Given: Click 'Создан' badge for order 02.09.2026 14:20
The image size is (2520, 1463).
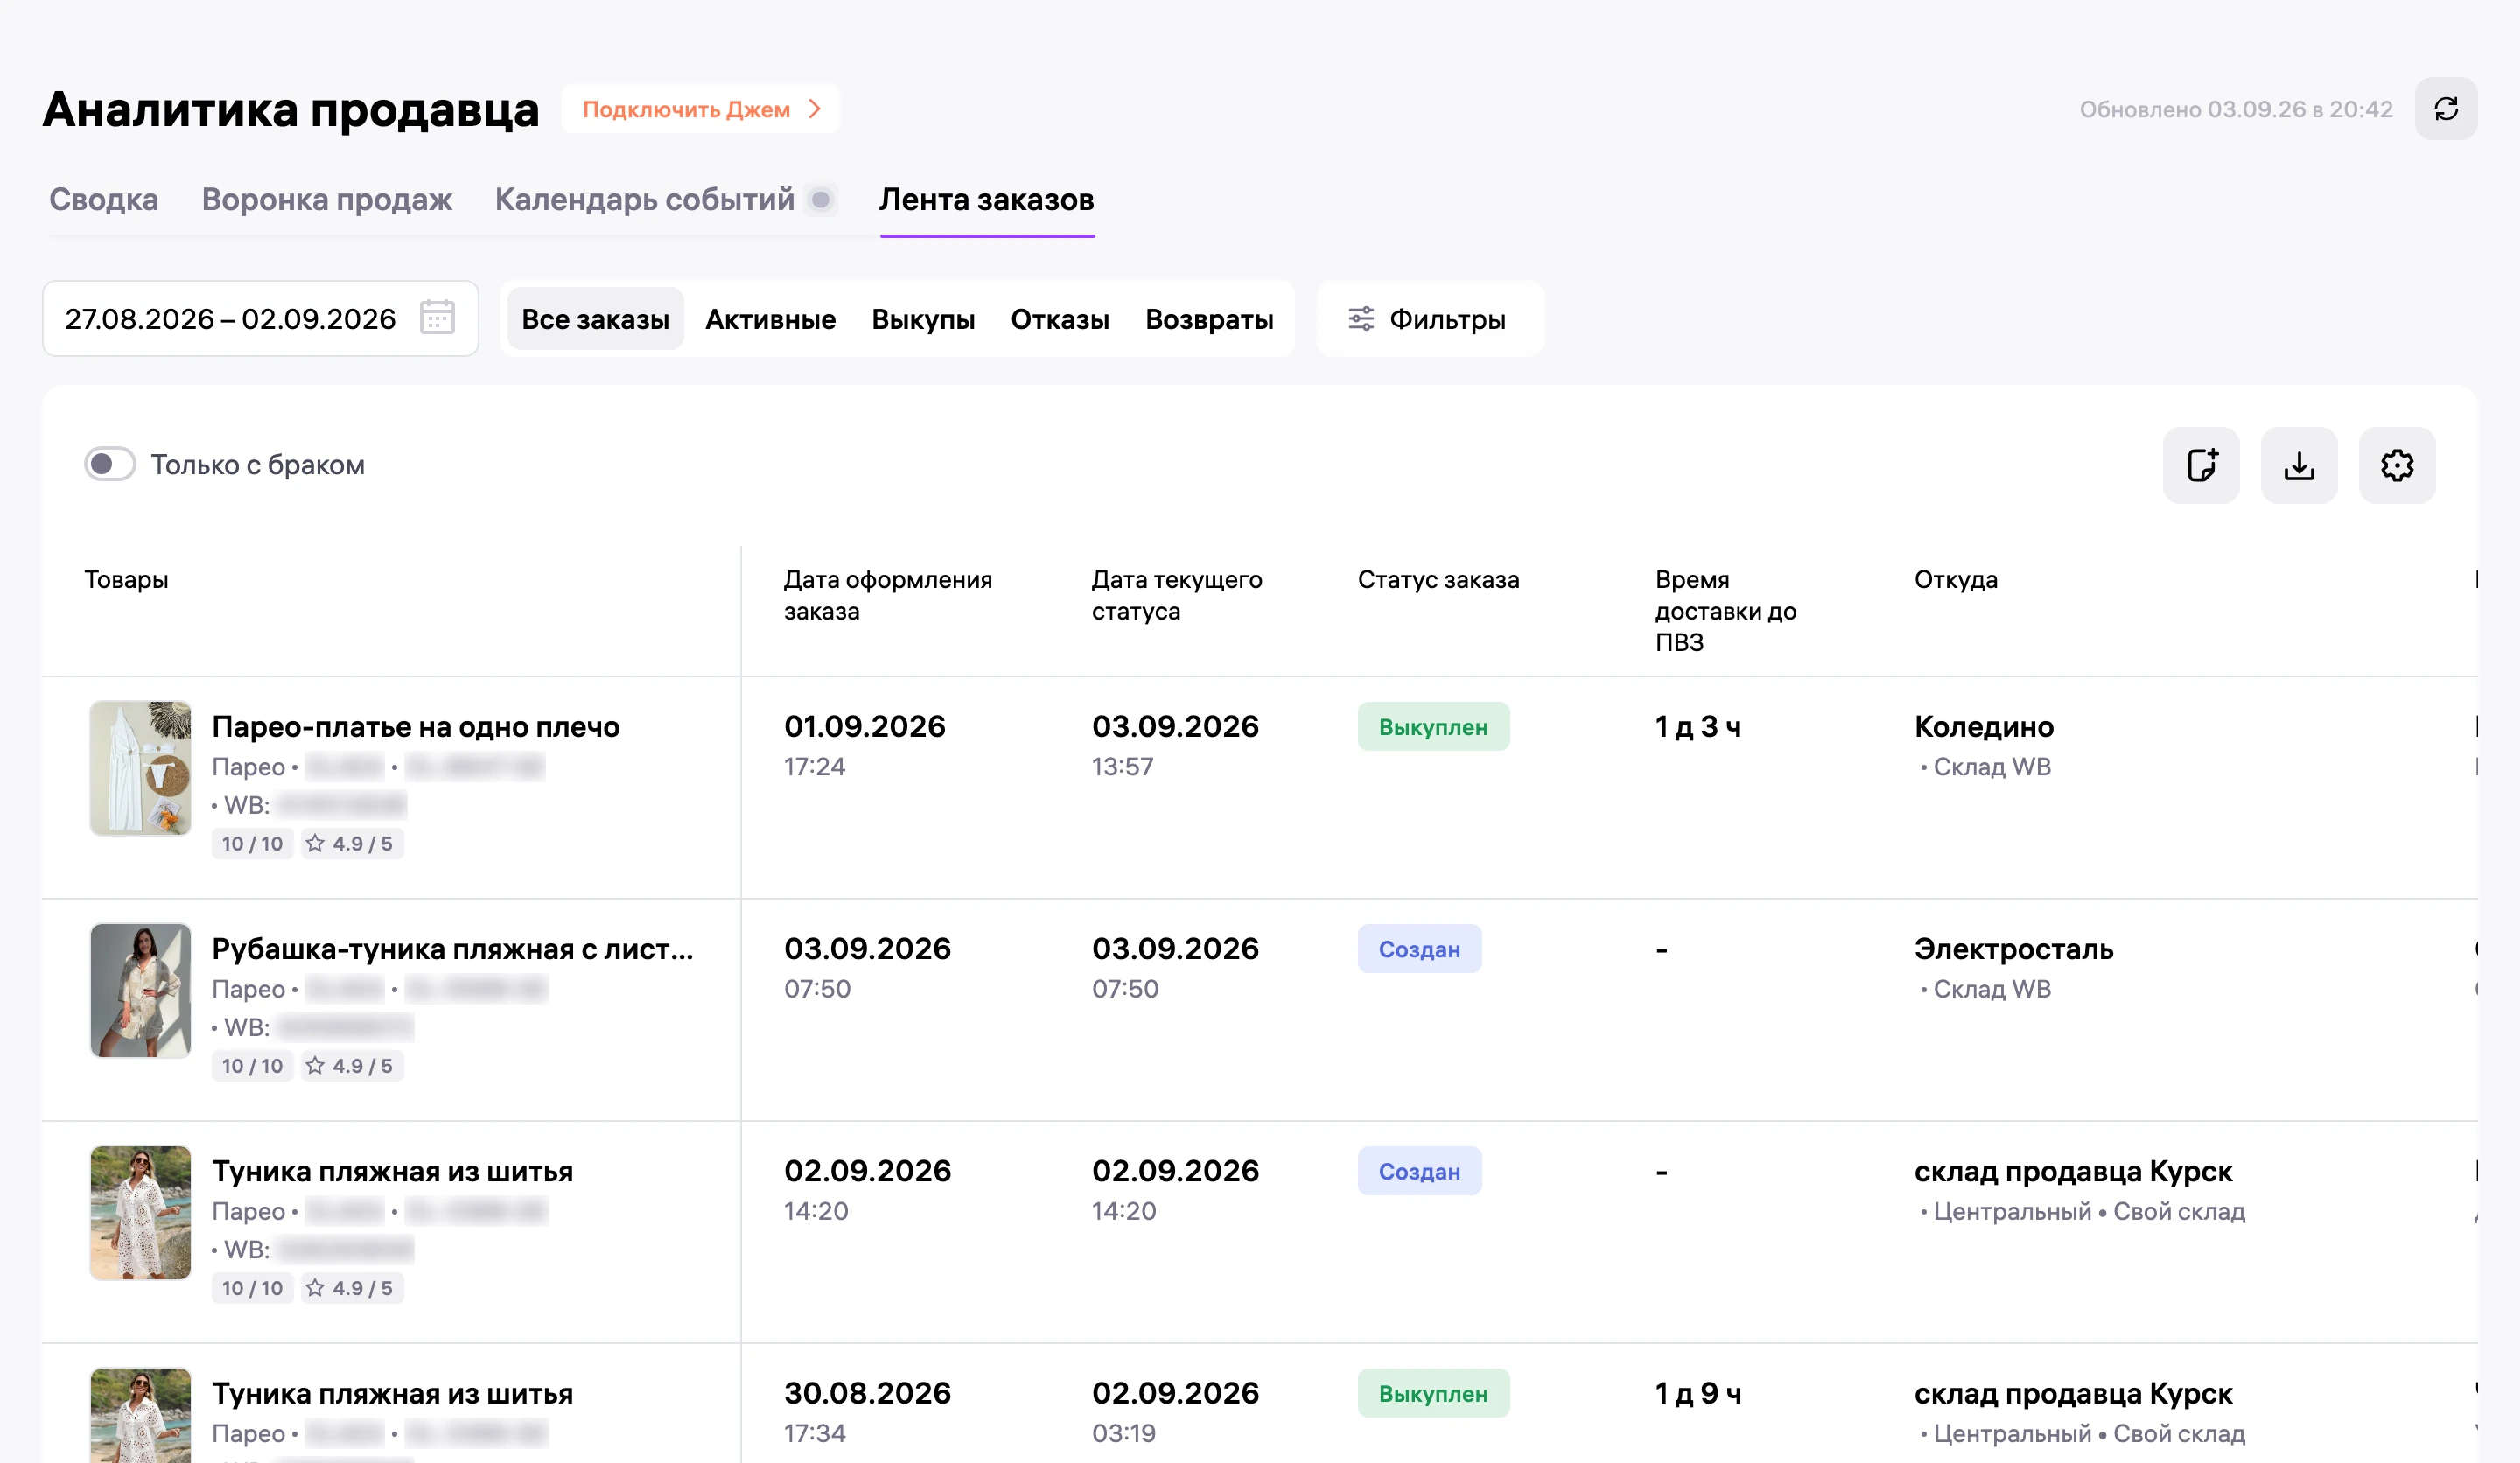Looking at the screenshot, I should coord(1419,1171).
